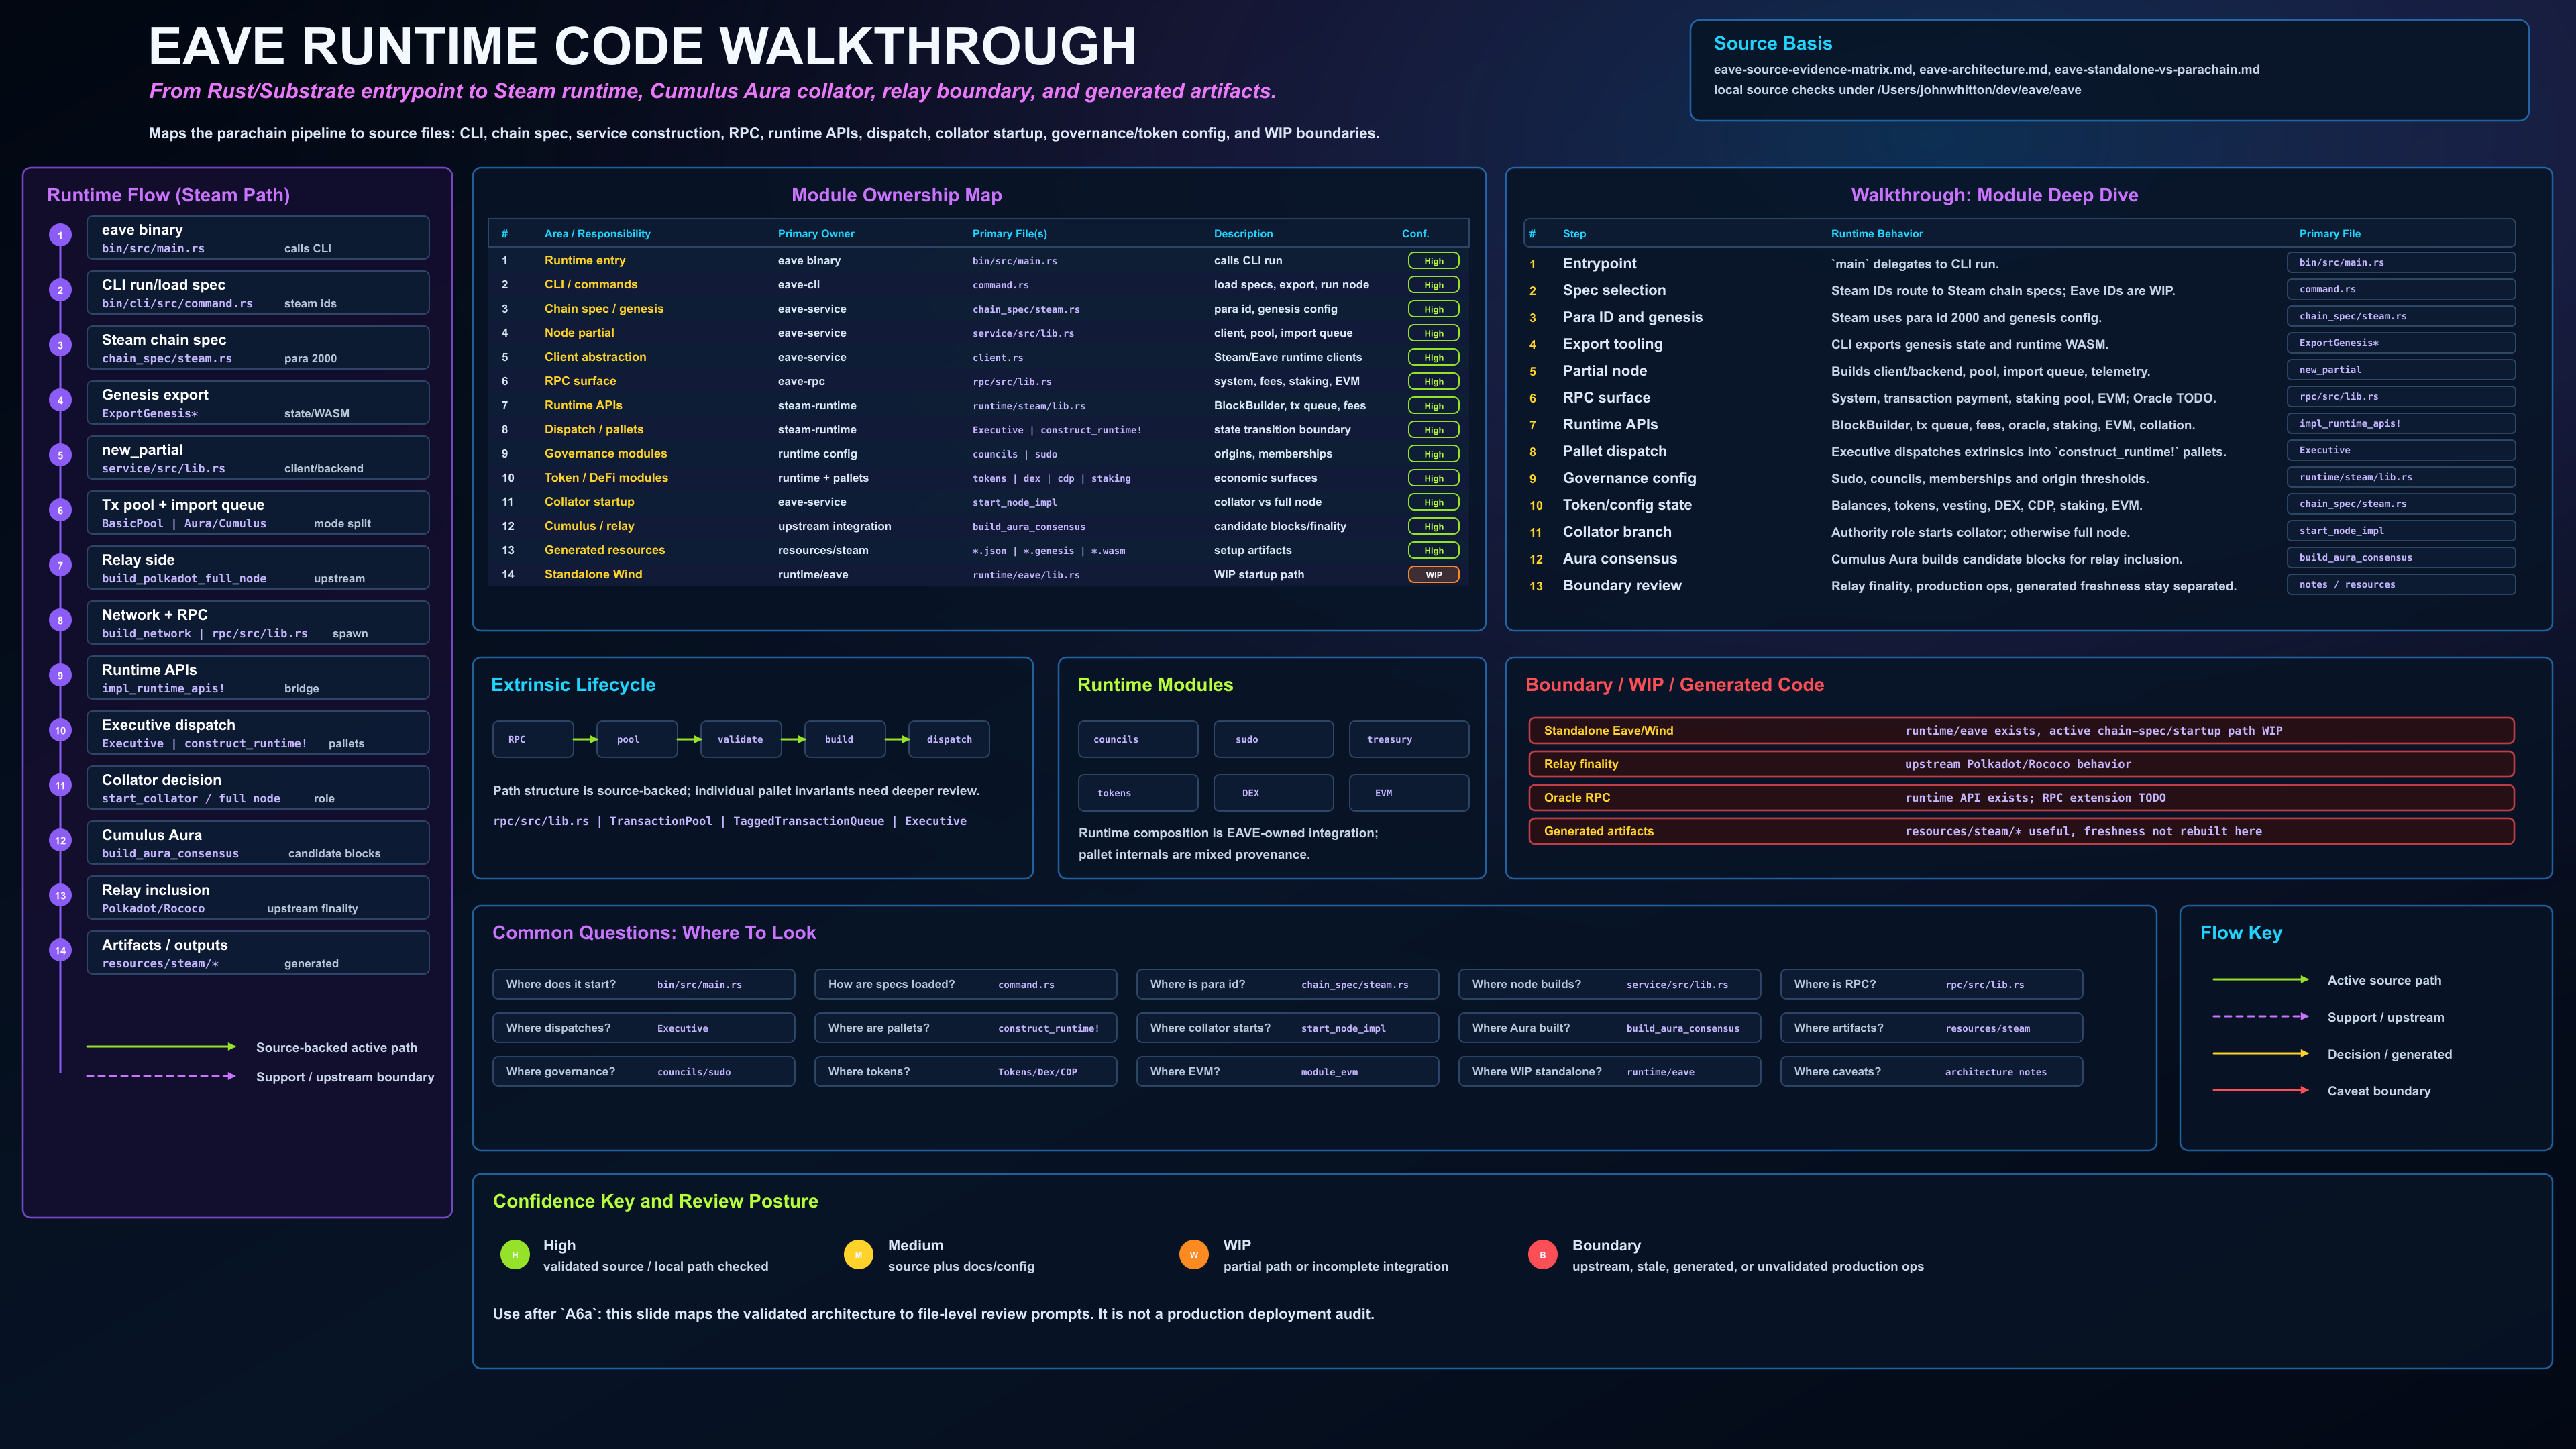Click the yellow Decision / generated arrow
The height and width of the screenshot is (1449, 2576).
(2260, 1054)
